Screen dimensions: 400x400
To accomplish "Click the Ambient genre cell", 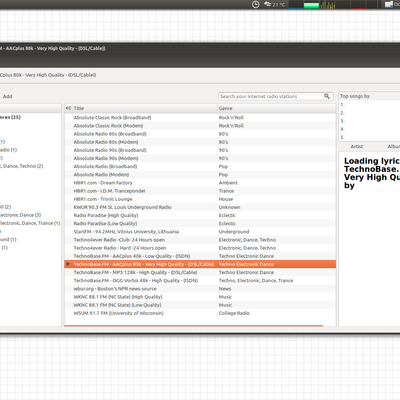I will pos(228,183).
